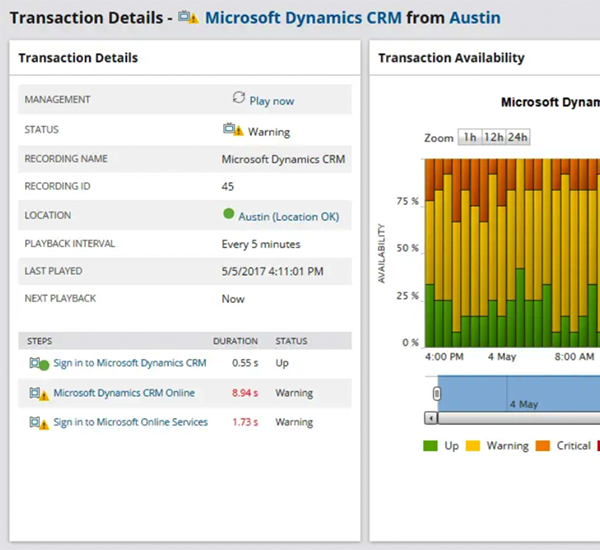Click the green Location OK status dot

(228, 214)
